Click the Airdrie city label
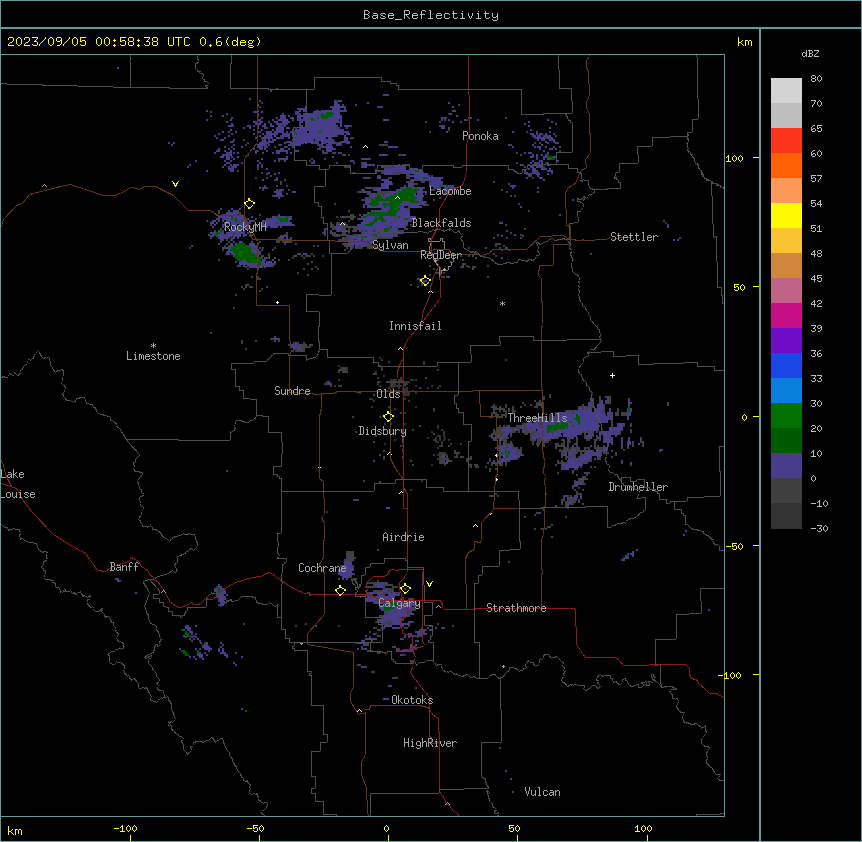Image resolution: width=862 pixels, height=842 pixels. [403, 537]
